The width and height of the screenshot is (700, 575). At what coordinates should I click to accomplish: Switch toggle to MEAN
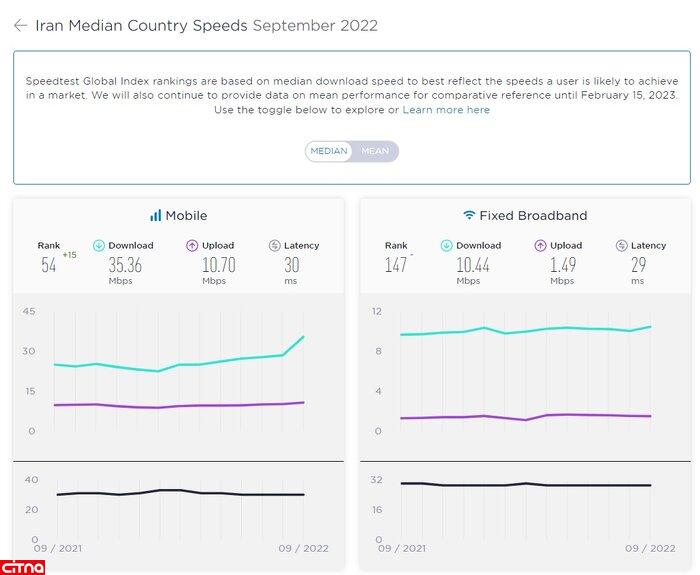click(375, 151)
